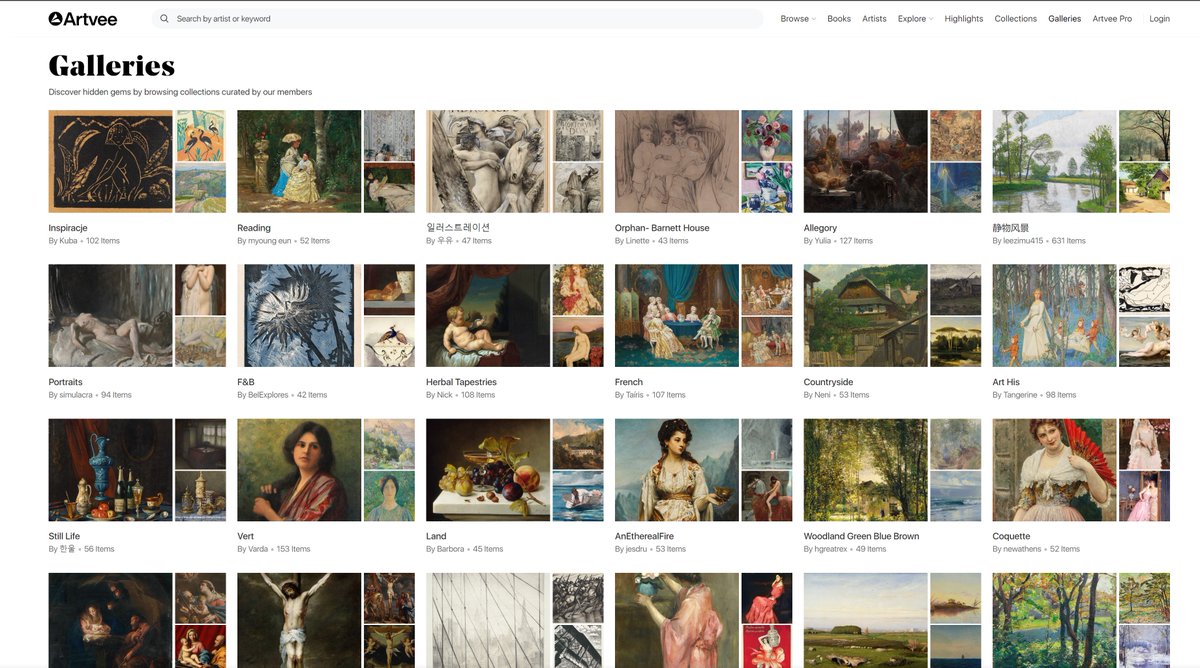This screenshot has width=1200, height=668.
Task: Open the Land gallery title
Action: tap(436, 536)
